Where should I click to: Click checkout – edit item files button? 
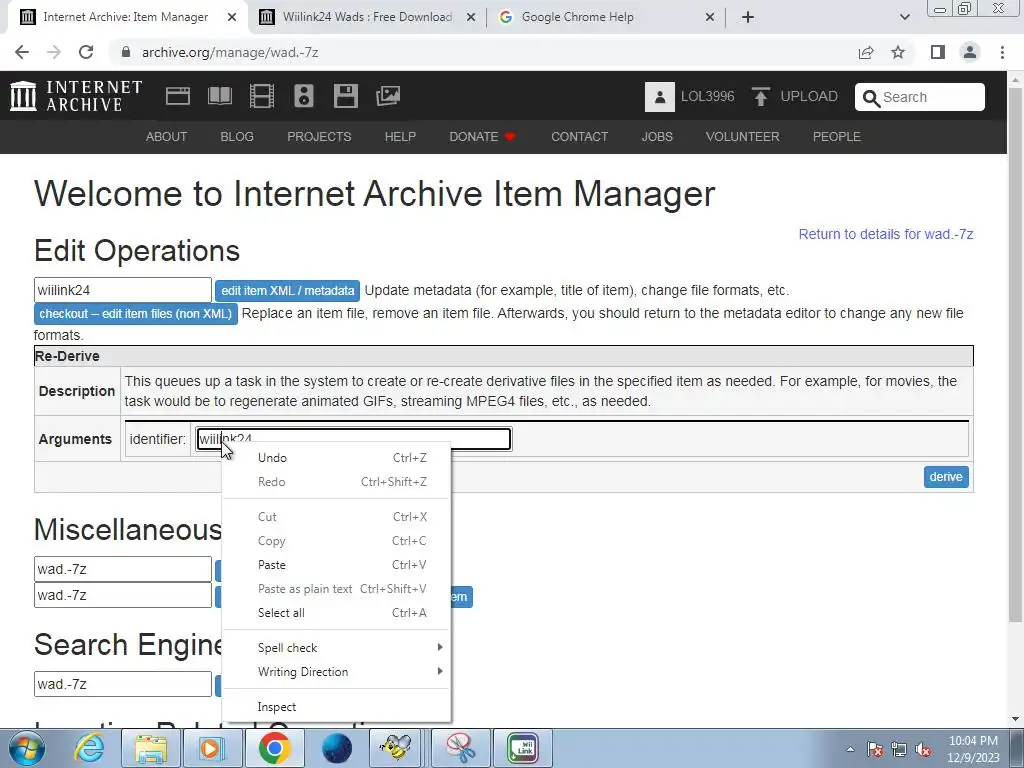pos(136,313)
